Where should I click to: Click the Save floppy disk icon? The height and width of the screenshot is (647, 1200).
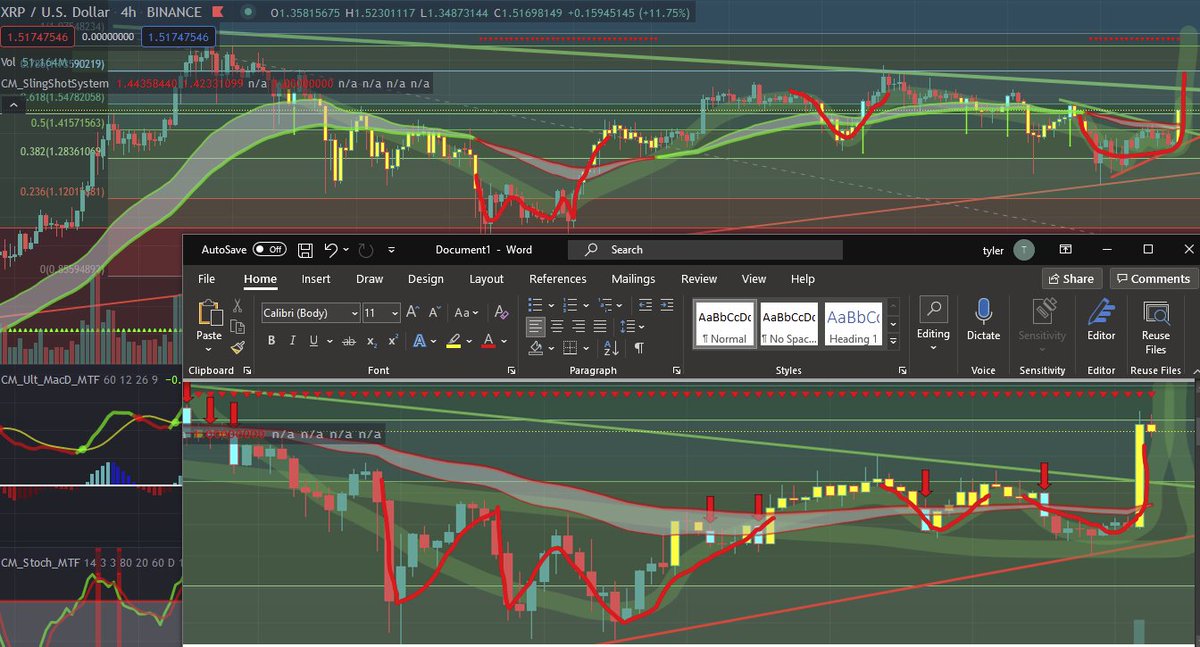tap(306, 249)
